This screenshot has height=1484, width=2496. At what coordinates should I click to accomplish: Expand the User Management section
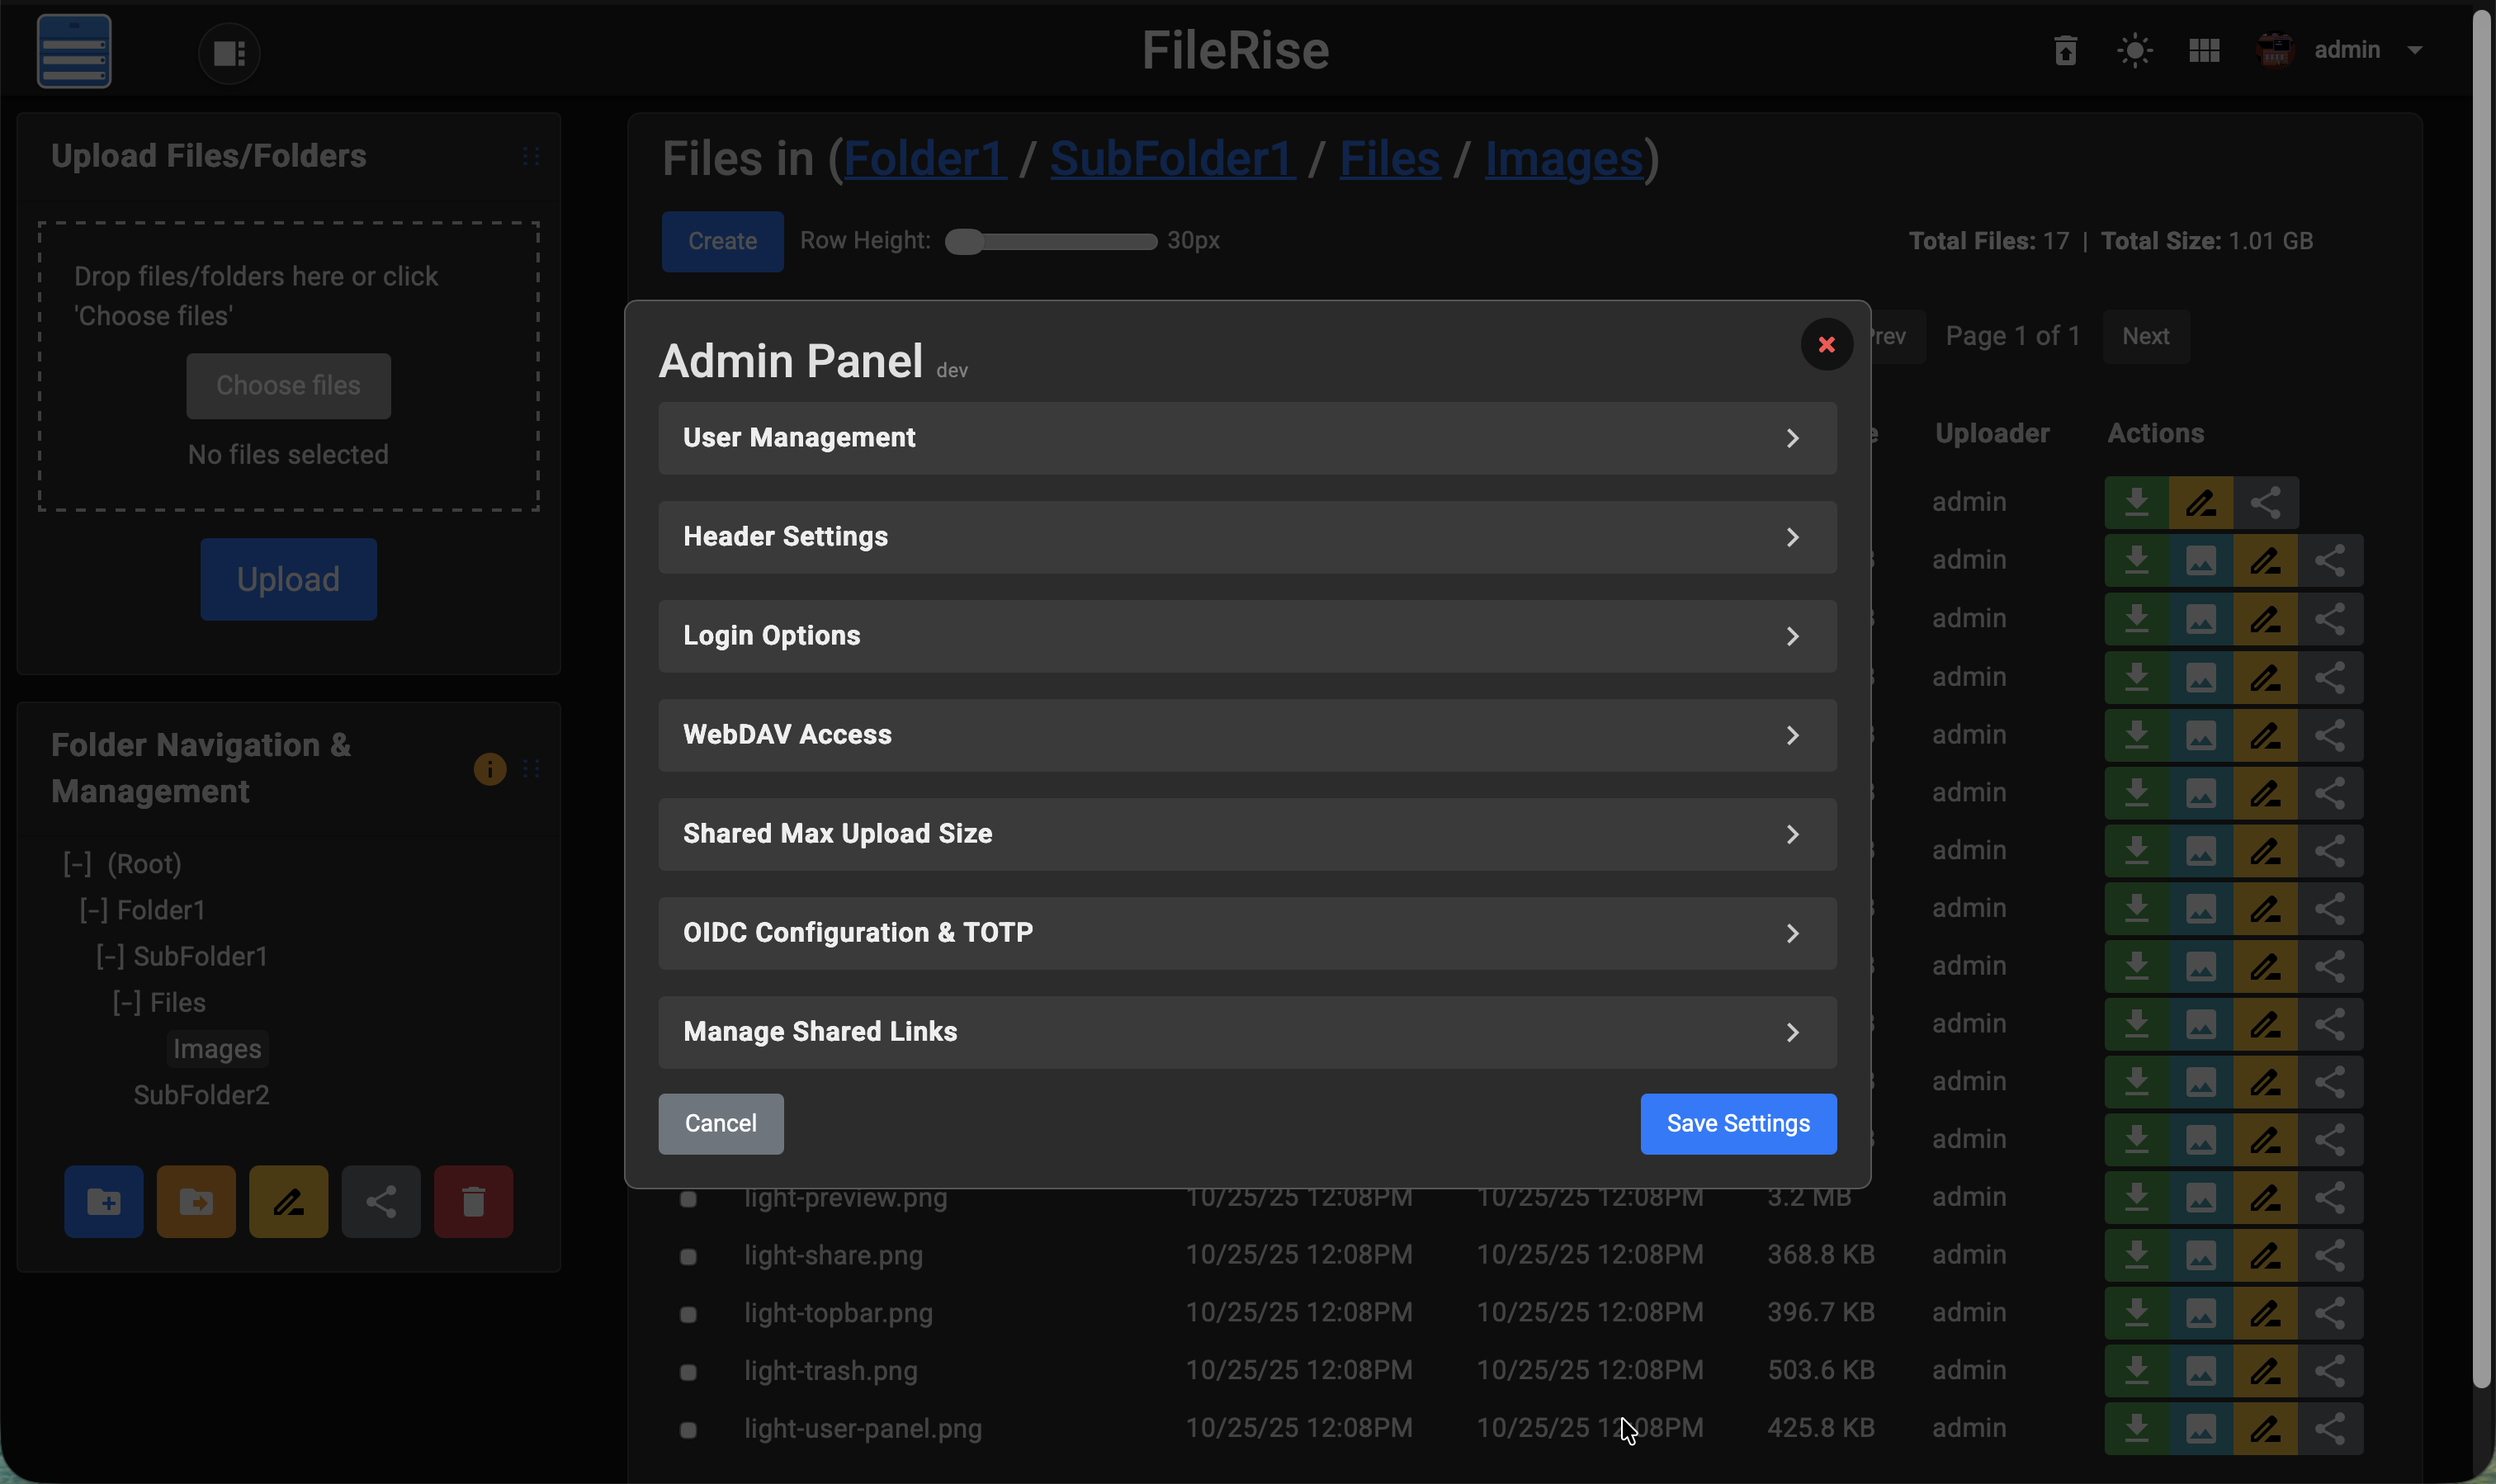pyautogui.click(x=1247, y=438)
